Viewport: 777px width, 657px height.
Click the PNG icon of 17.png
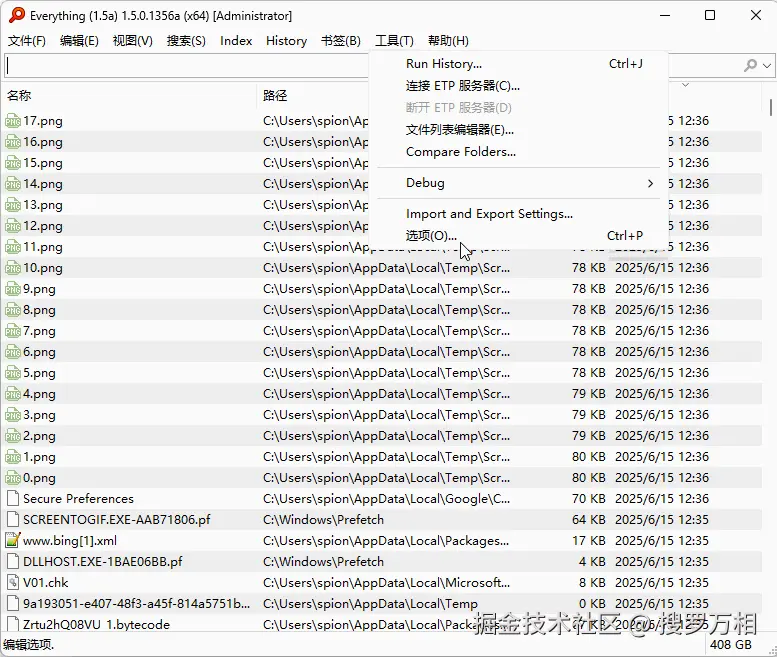click(x=13, y=121)
